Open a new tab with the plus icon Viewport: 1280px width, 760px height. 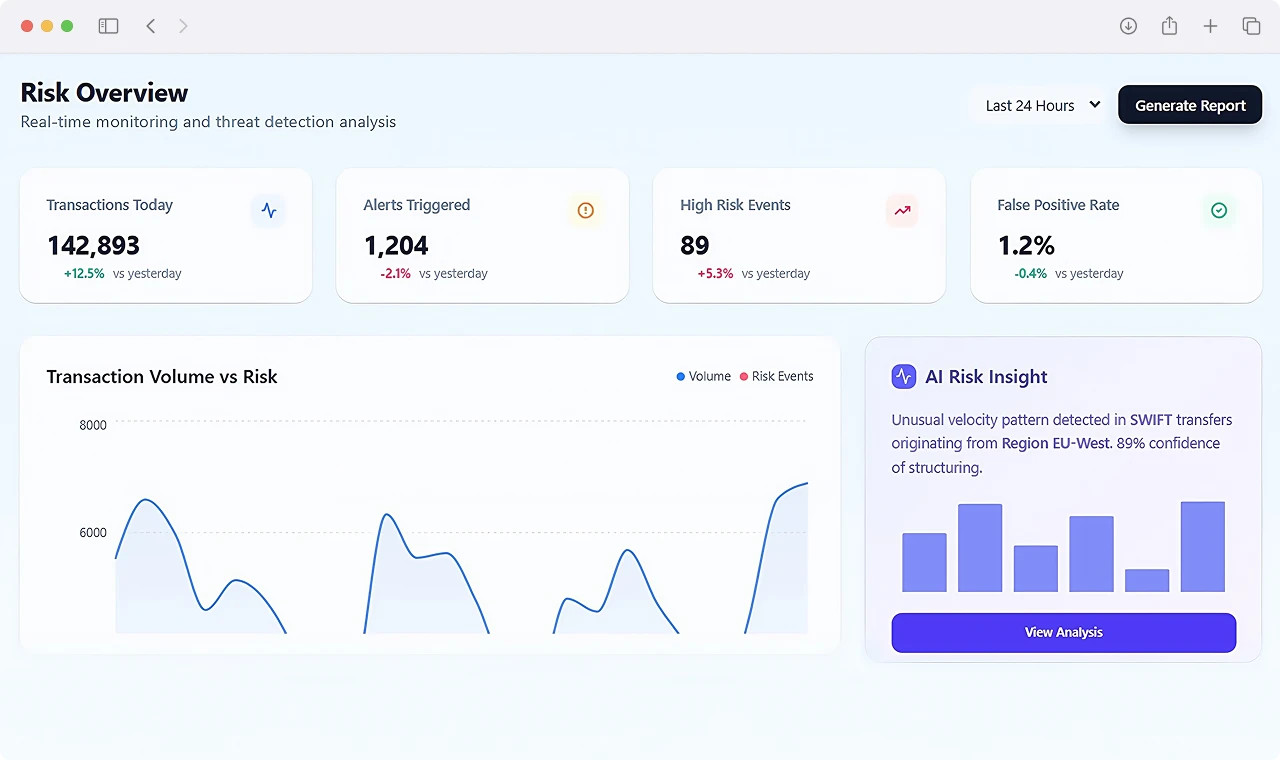click(1210, 26)
